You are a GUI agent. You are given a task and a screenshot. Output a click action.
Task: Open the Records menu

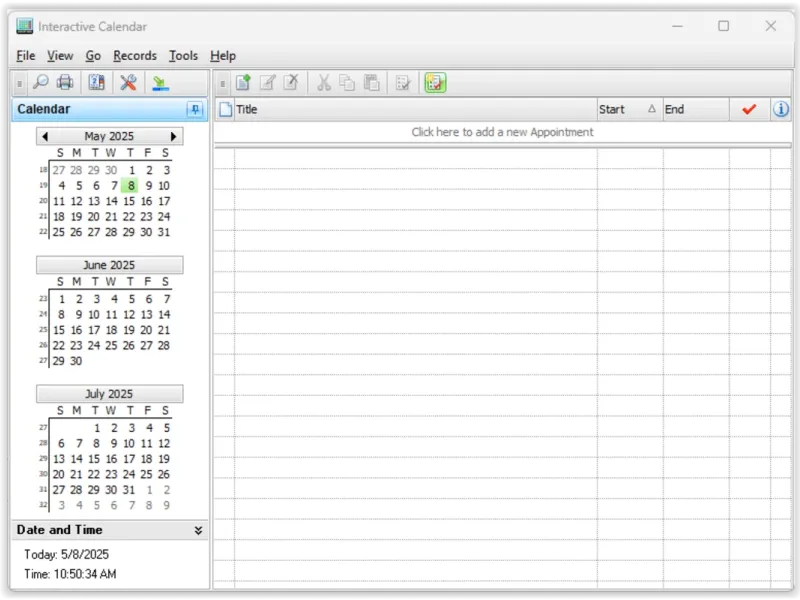(x=135, y=56)
